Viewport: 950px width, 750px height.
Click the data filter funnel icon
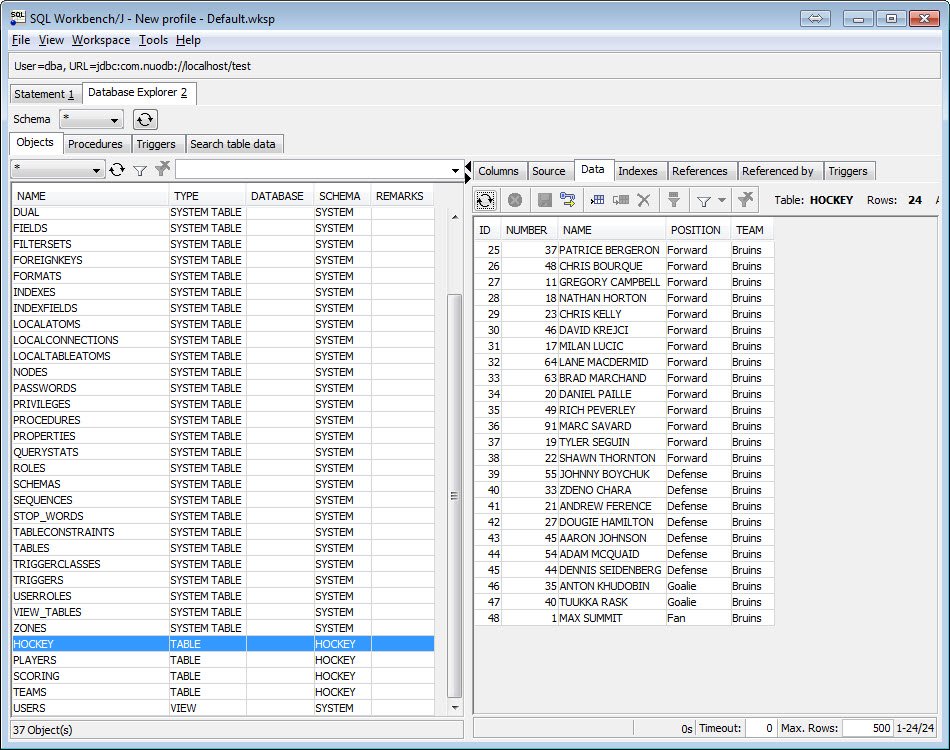coord(703,201)
